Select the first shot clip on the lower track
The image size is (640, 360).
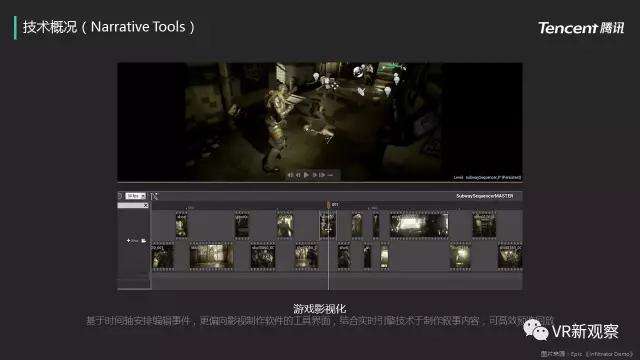click(162, 257)
